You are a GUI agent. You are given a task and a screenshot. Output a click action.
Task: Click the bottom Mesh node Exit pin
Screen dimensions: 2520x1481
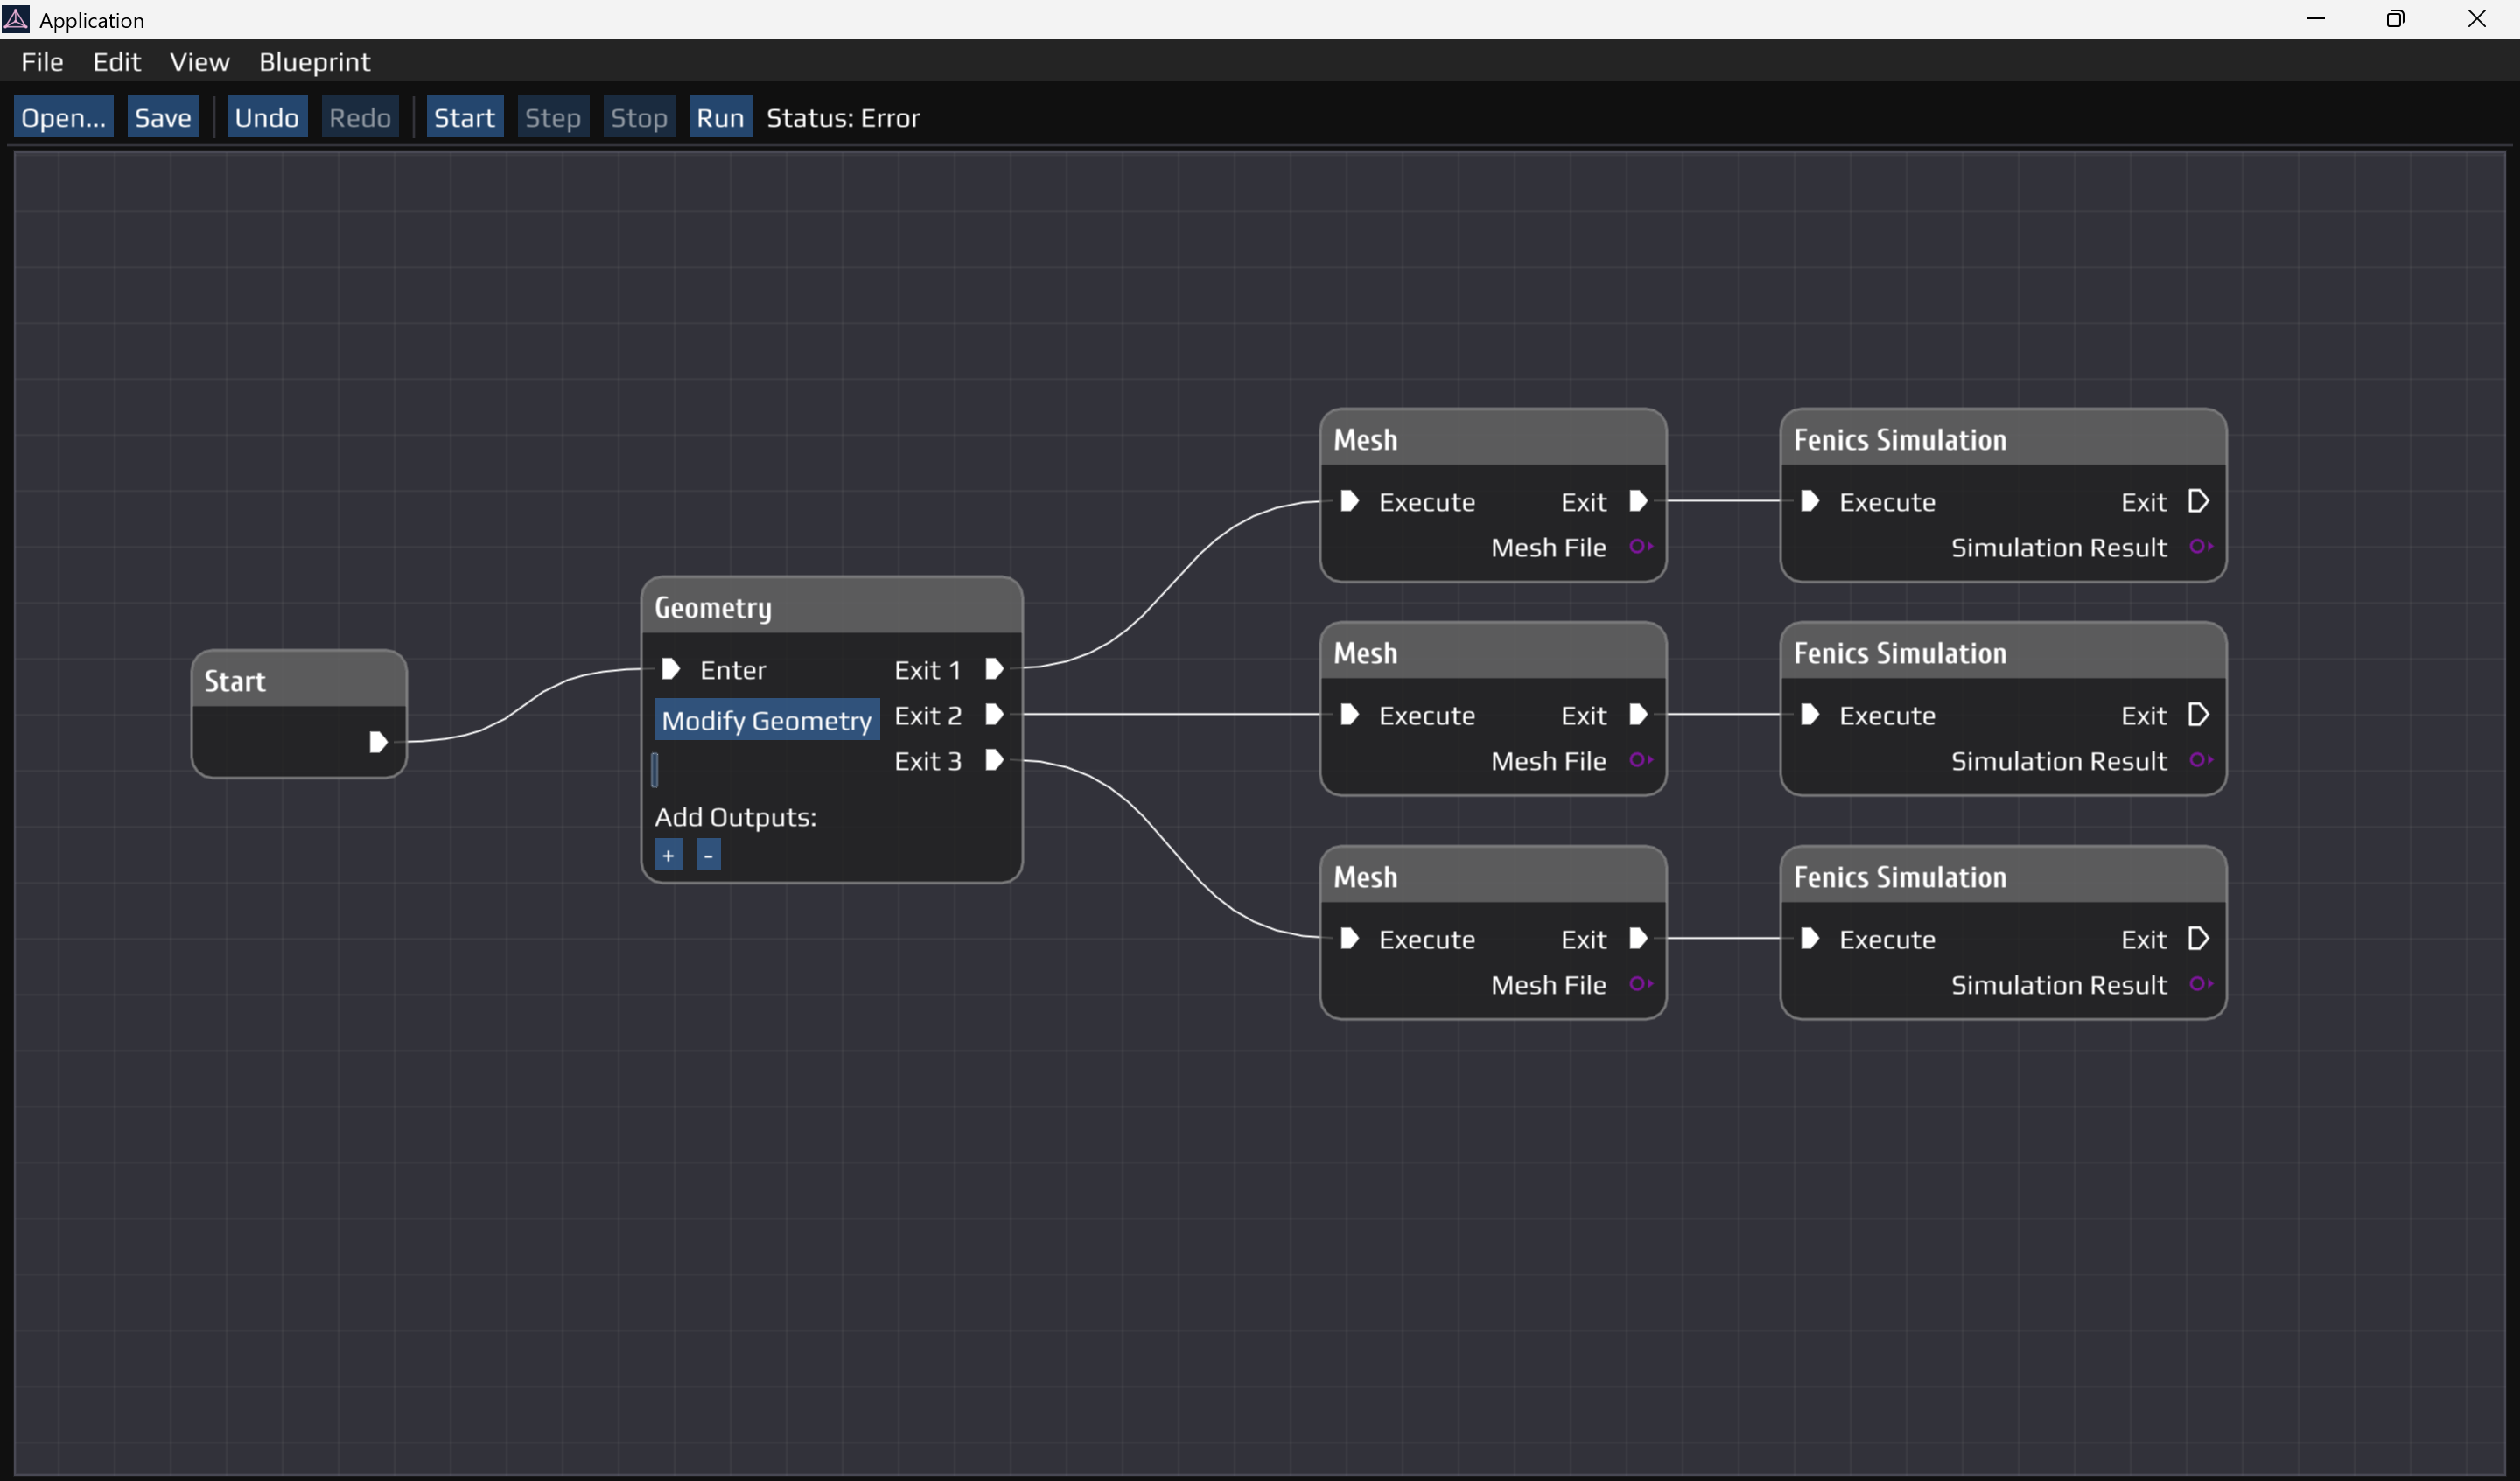[x=1638, y=939]
